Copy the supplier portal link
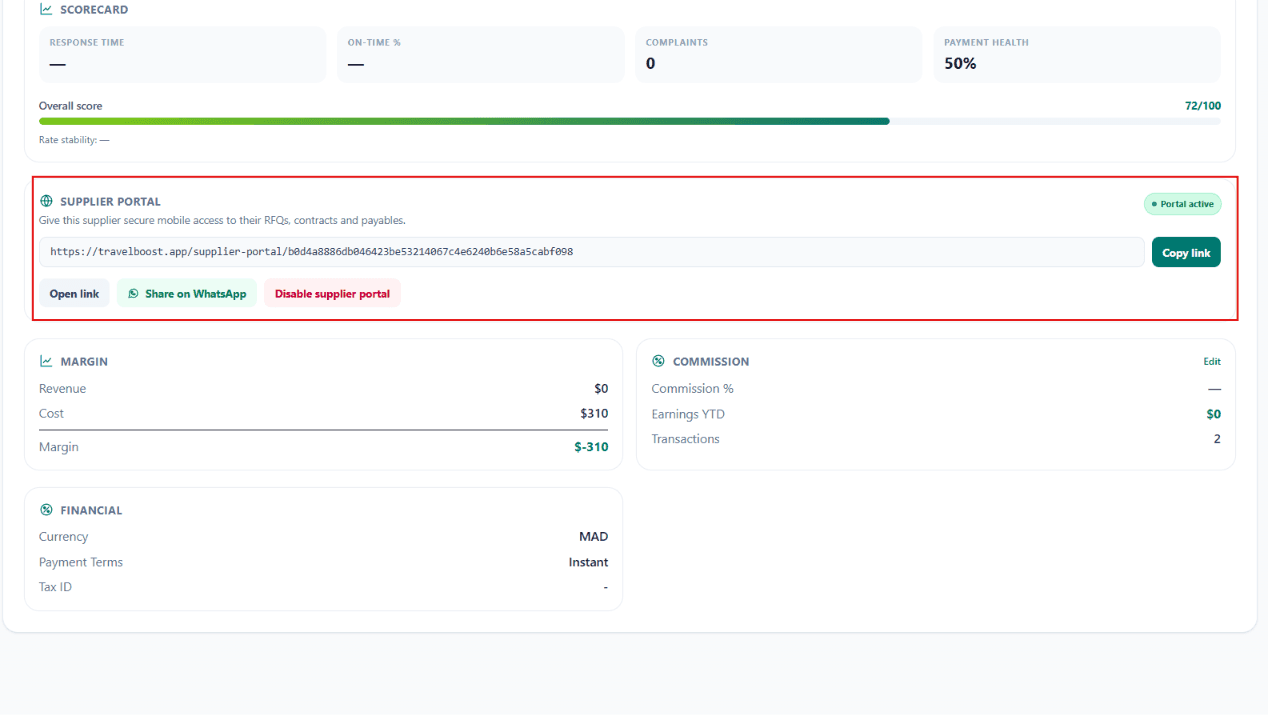Screen dimensions: 1268x715 [x=1186, y=253]
